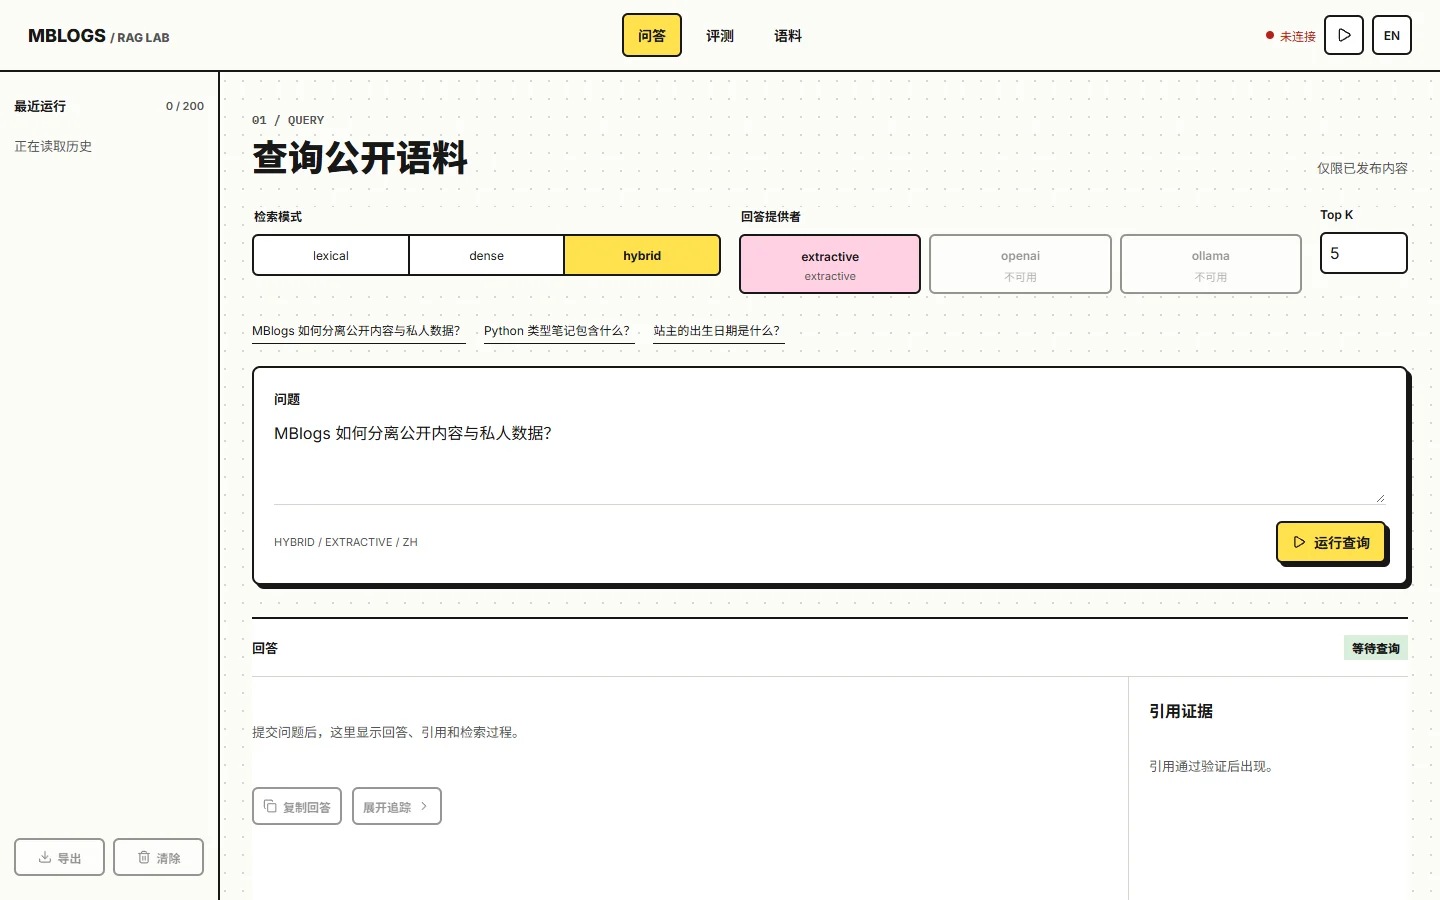Choose the ollama answer provider
This screenshot has height=900, width=1440.
coord(1211,264)
